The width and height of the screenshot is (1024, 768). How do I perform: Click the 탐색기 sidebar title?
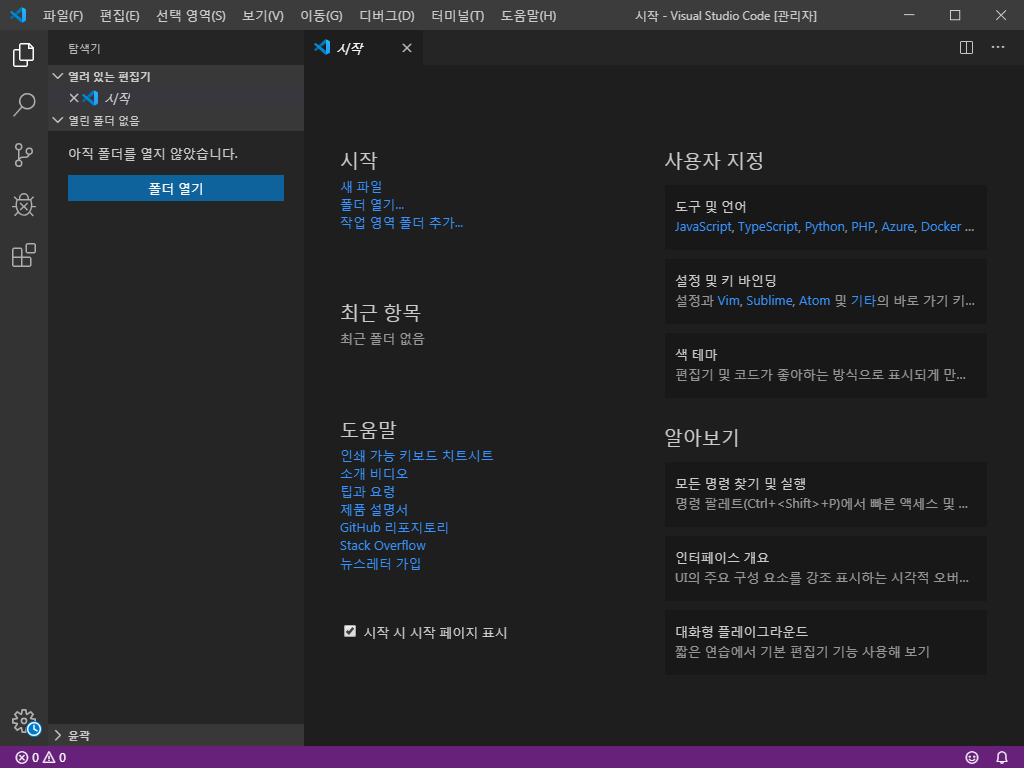tap(84, 48)
